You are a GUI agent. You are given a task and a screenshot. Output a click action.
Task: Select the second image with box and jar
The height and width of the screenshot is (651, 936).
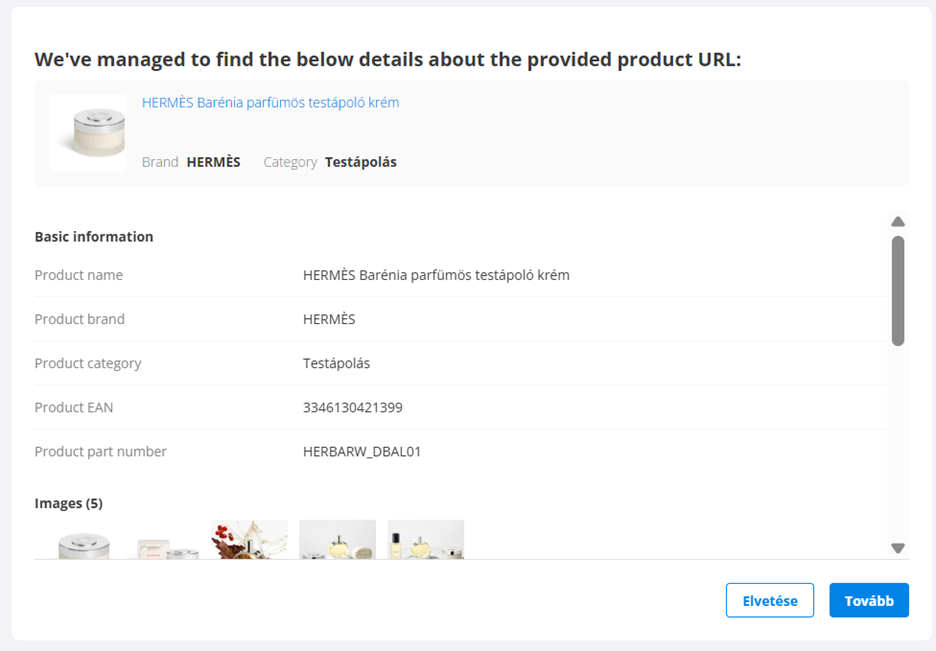pos(168,542)
